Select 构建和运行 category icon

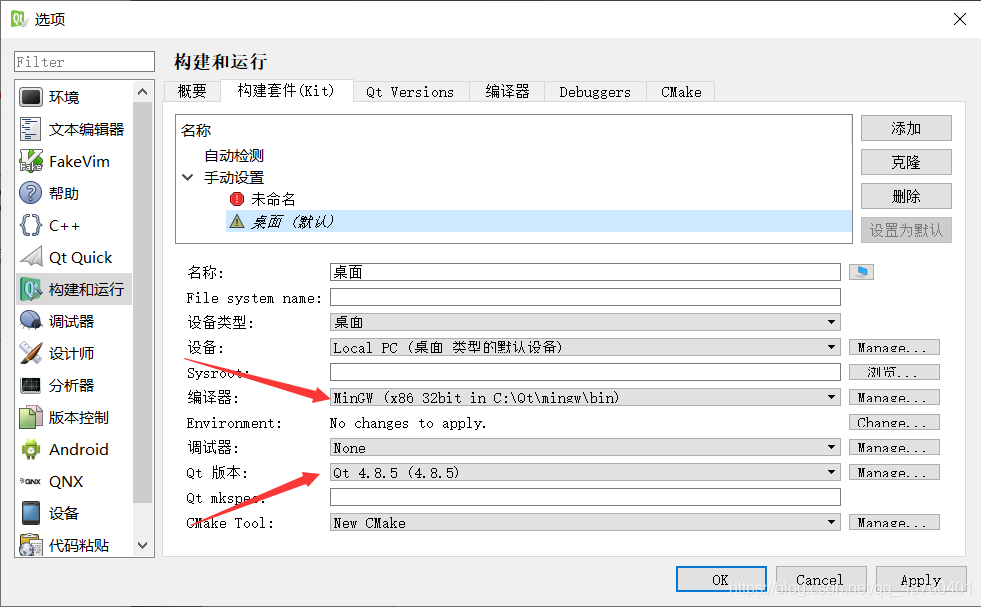31,289
